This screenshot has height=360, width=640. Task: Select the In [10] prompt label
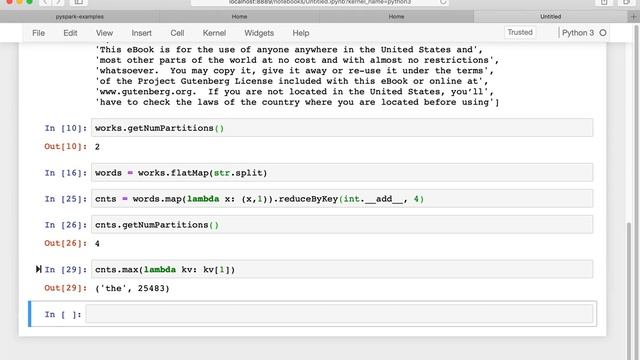point(66,128)
